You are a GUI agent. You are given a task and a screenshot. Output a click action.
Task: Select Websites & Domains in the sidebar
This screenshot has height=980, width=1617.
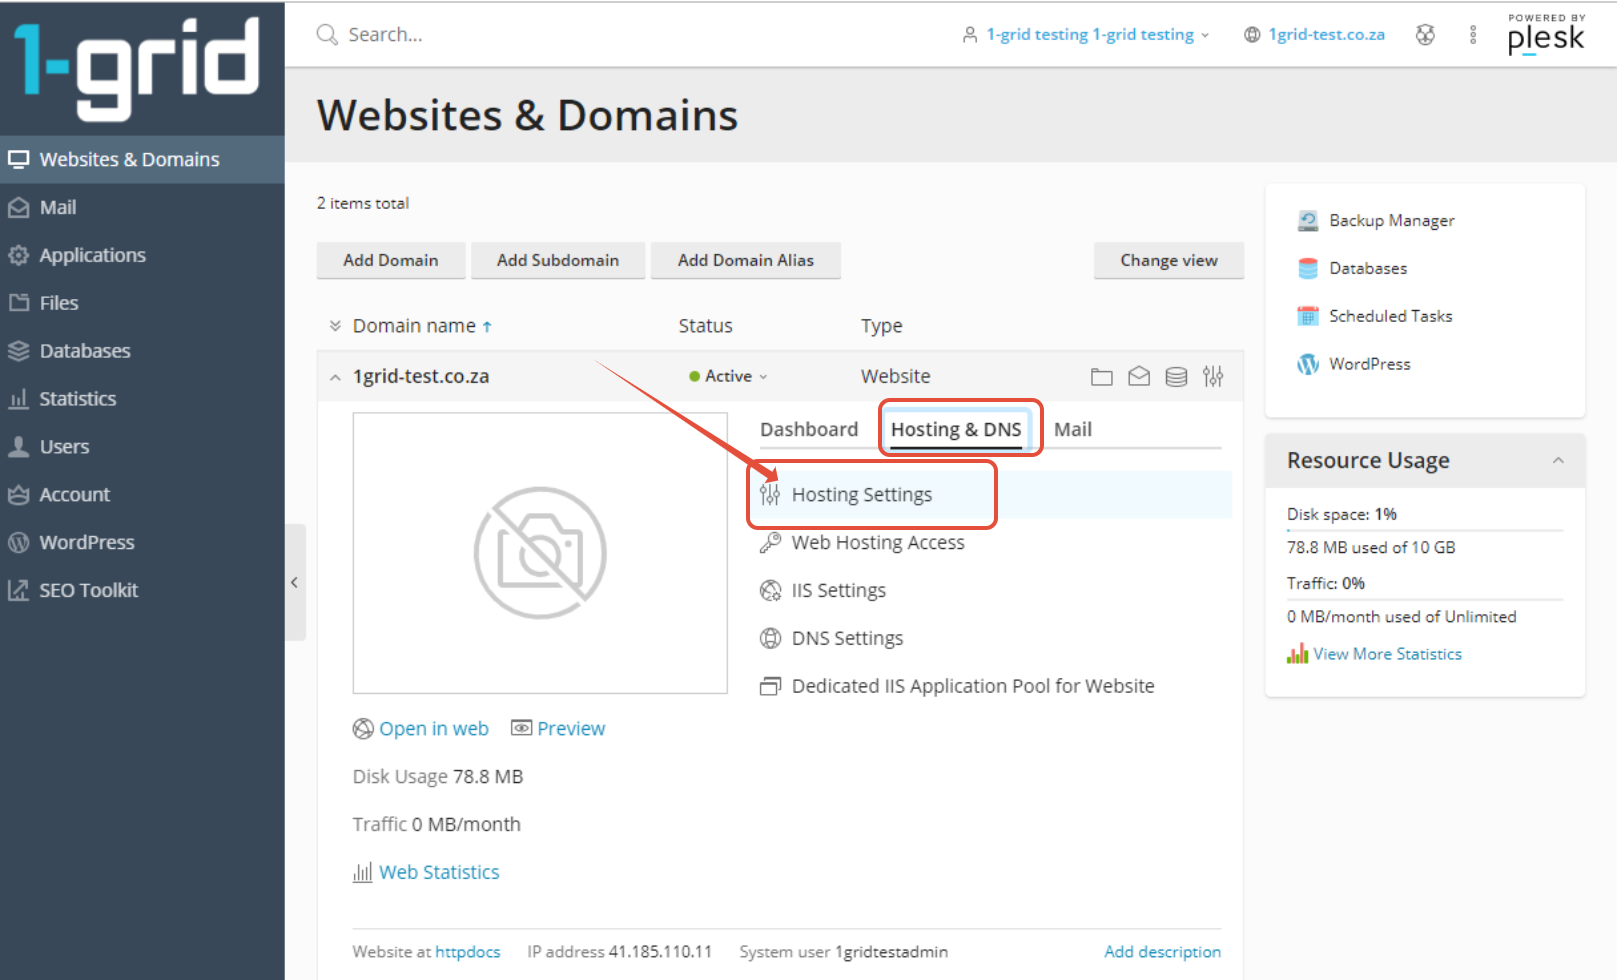pos(142,160)
